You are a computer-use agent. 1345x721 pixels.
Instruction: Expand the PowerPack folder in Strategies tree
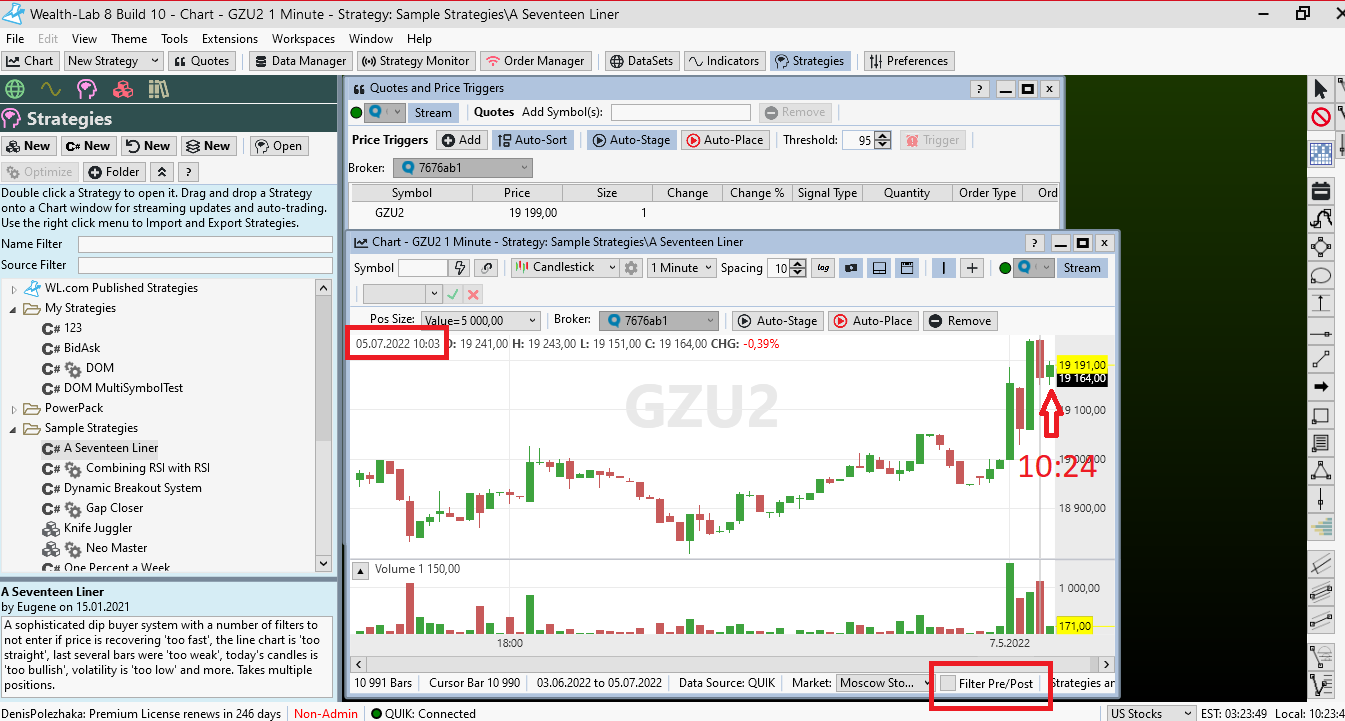(14, 408)
